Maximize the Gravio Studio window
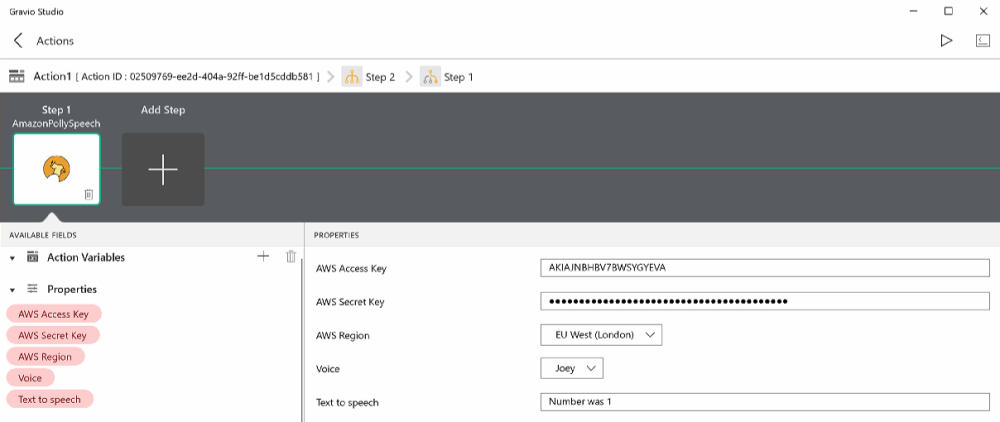The image size is (1000, 422). click(948, 11)
